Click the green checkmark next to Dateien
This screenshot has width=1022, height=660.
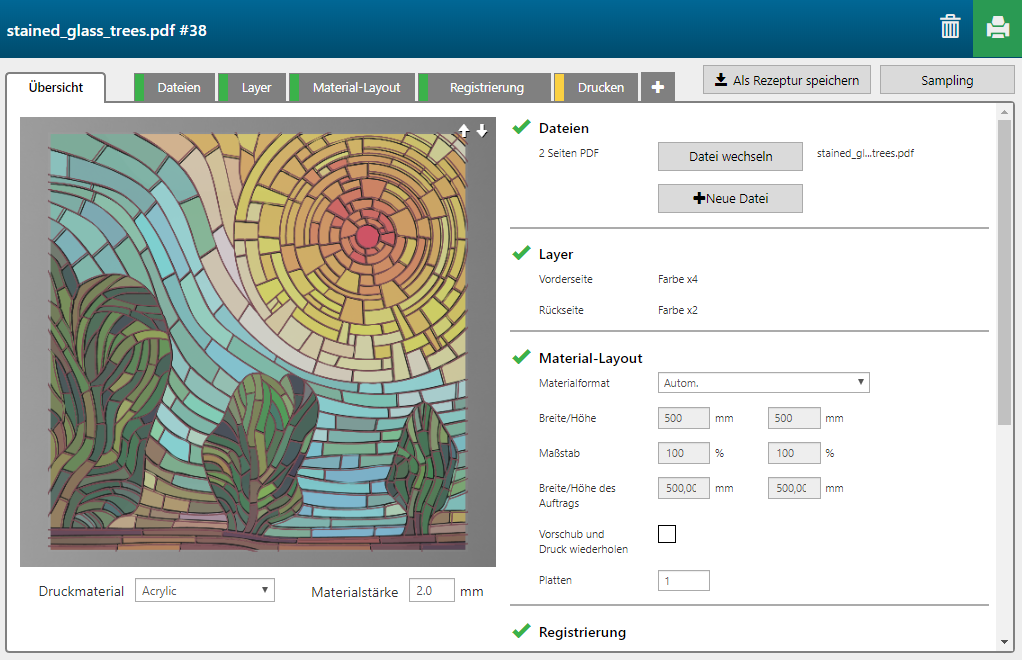tap(521, 128)
